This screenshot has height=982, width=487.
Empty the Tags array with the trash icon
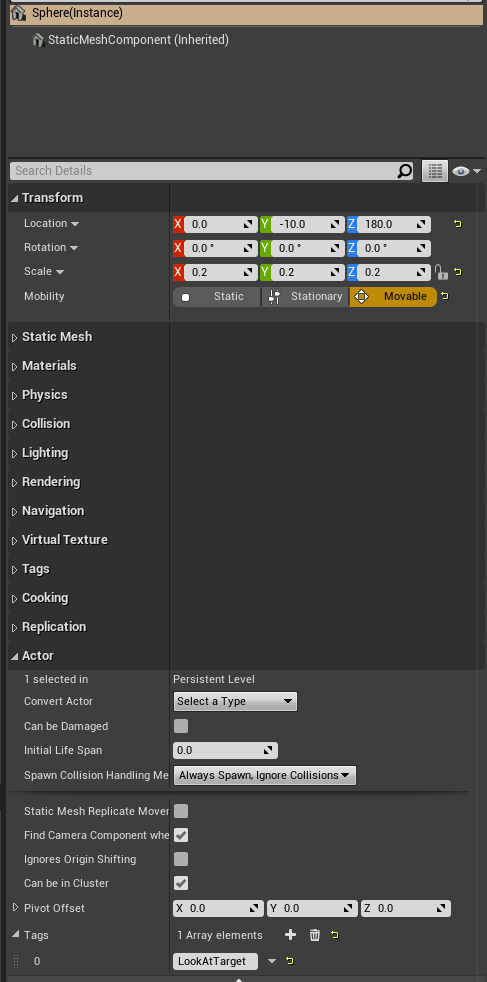(x=315, y=935)
